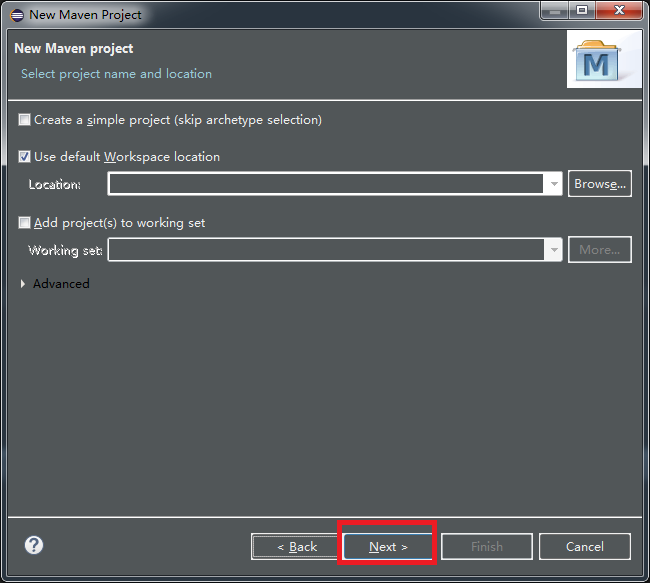Image resolution: width=650 pixels, height=583 pixels.
Task: Uncheck Use default Workspace location
Action: pos(24,157)
